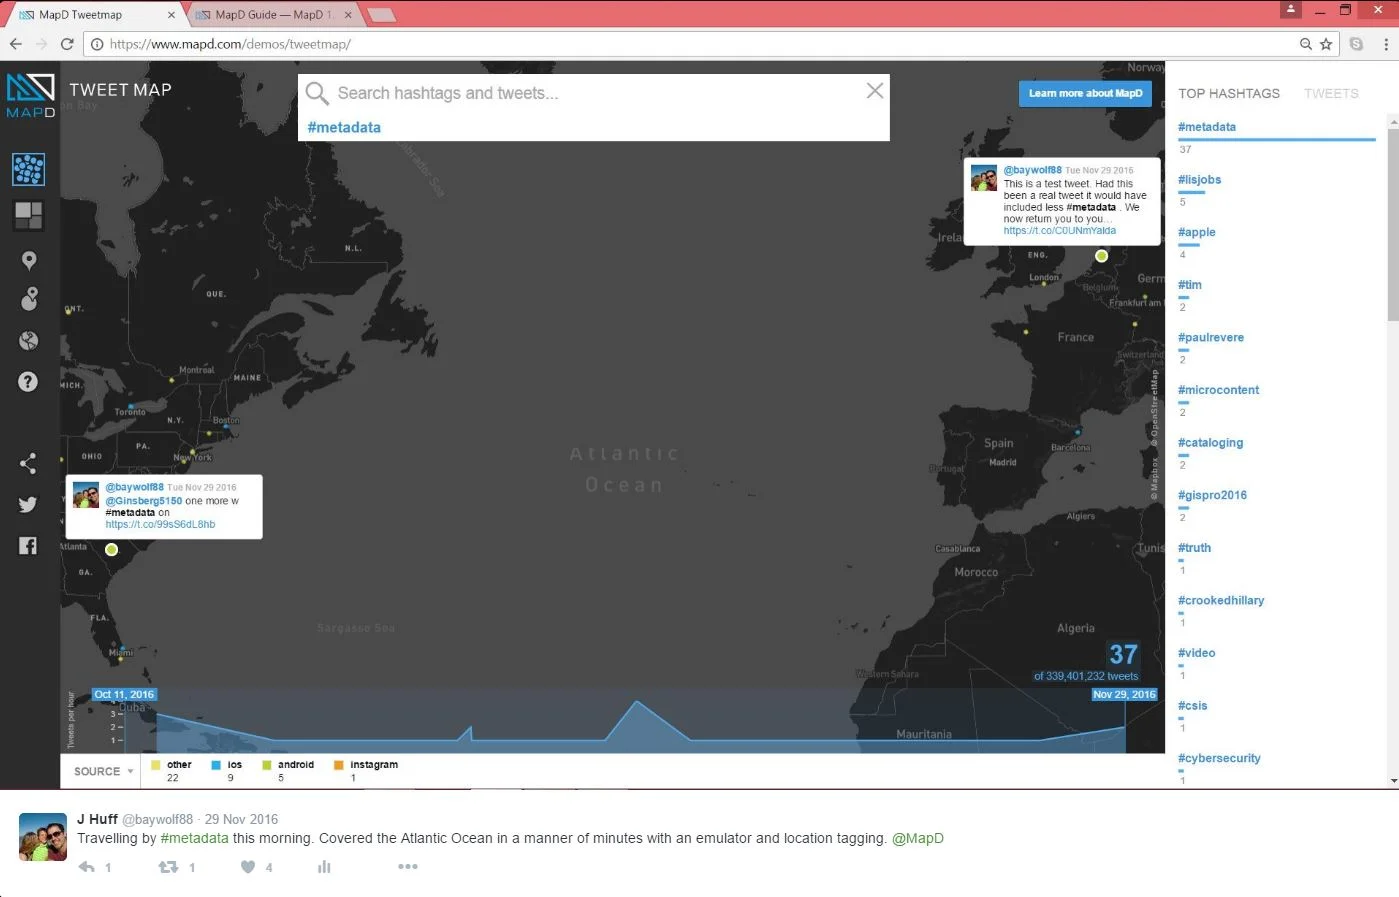Click @Ginsberg5150 mention in tweet popup

144,501
